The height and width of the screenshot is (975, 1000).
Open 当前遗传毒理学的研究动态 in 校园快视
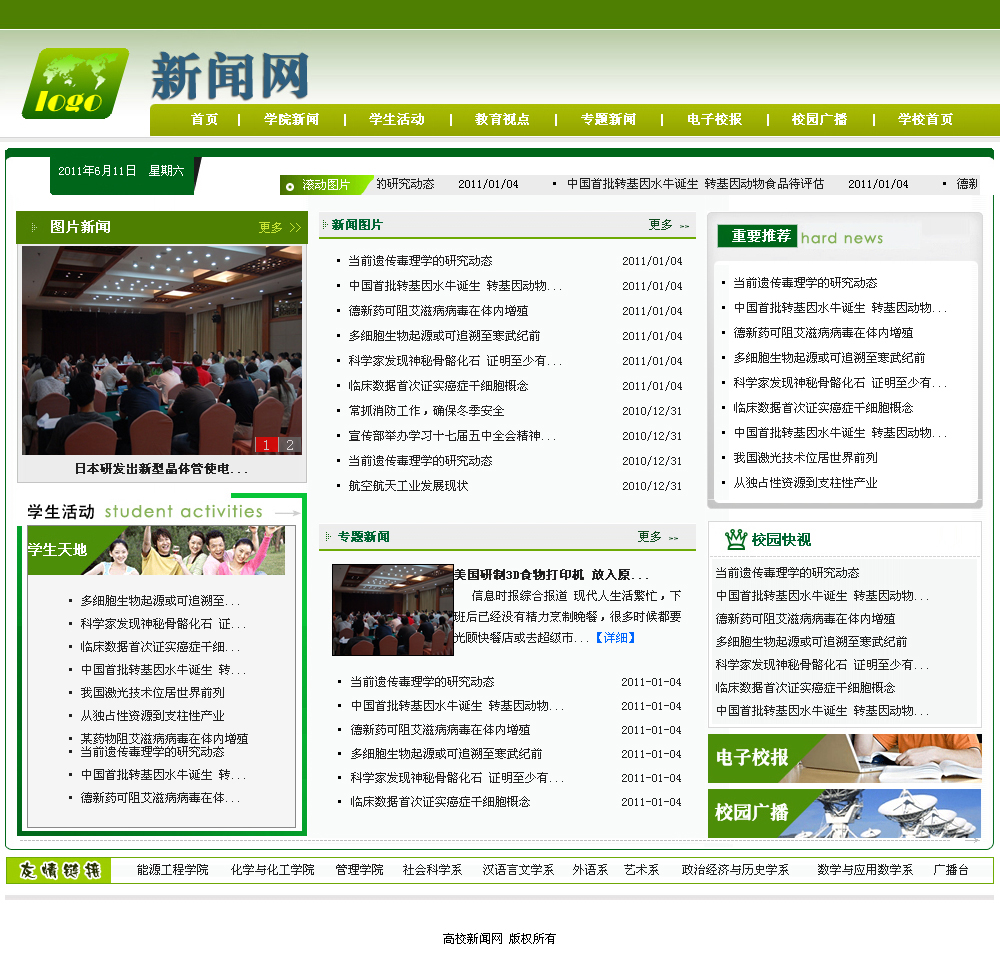pos(788,573)
